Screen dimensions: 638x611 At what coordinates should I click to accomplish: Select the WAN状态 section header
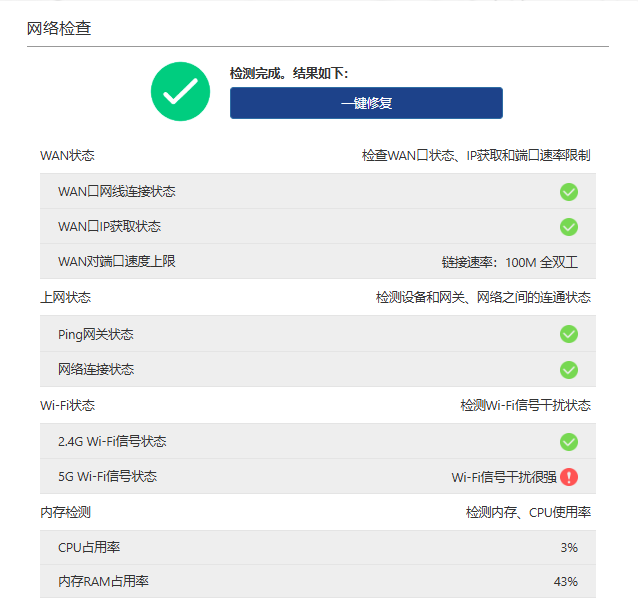click(67, 155)
